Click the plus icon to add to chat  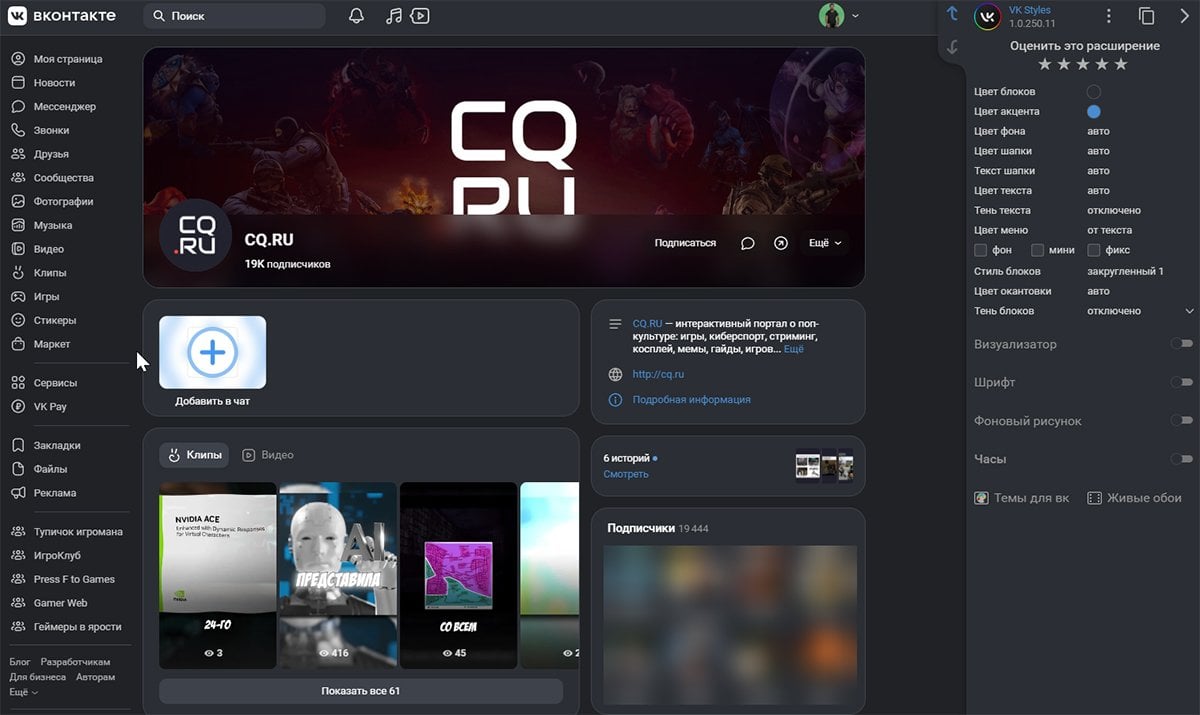click(x=212, y=352)
